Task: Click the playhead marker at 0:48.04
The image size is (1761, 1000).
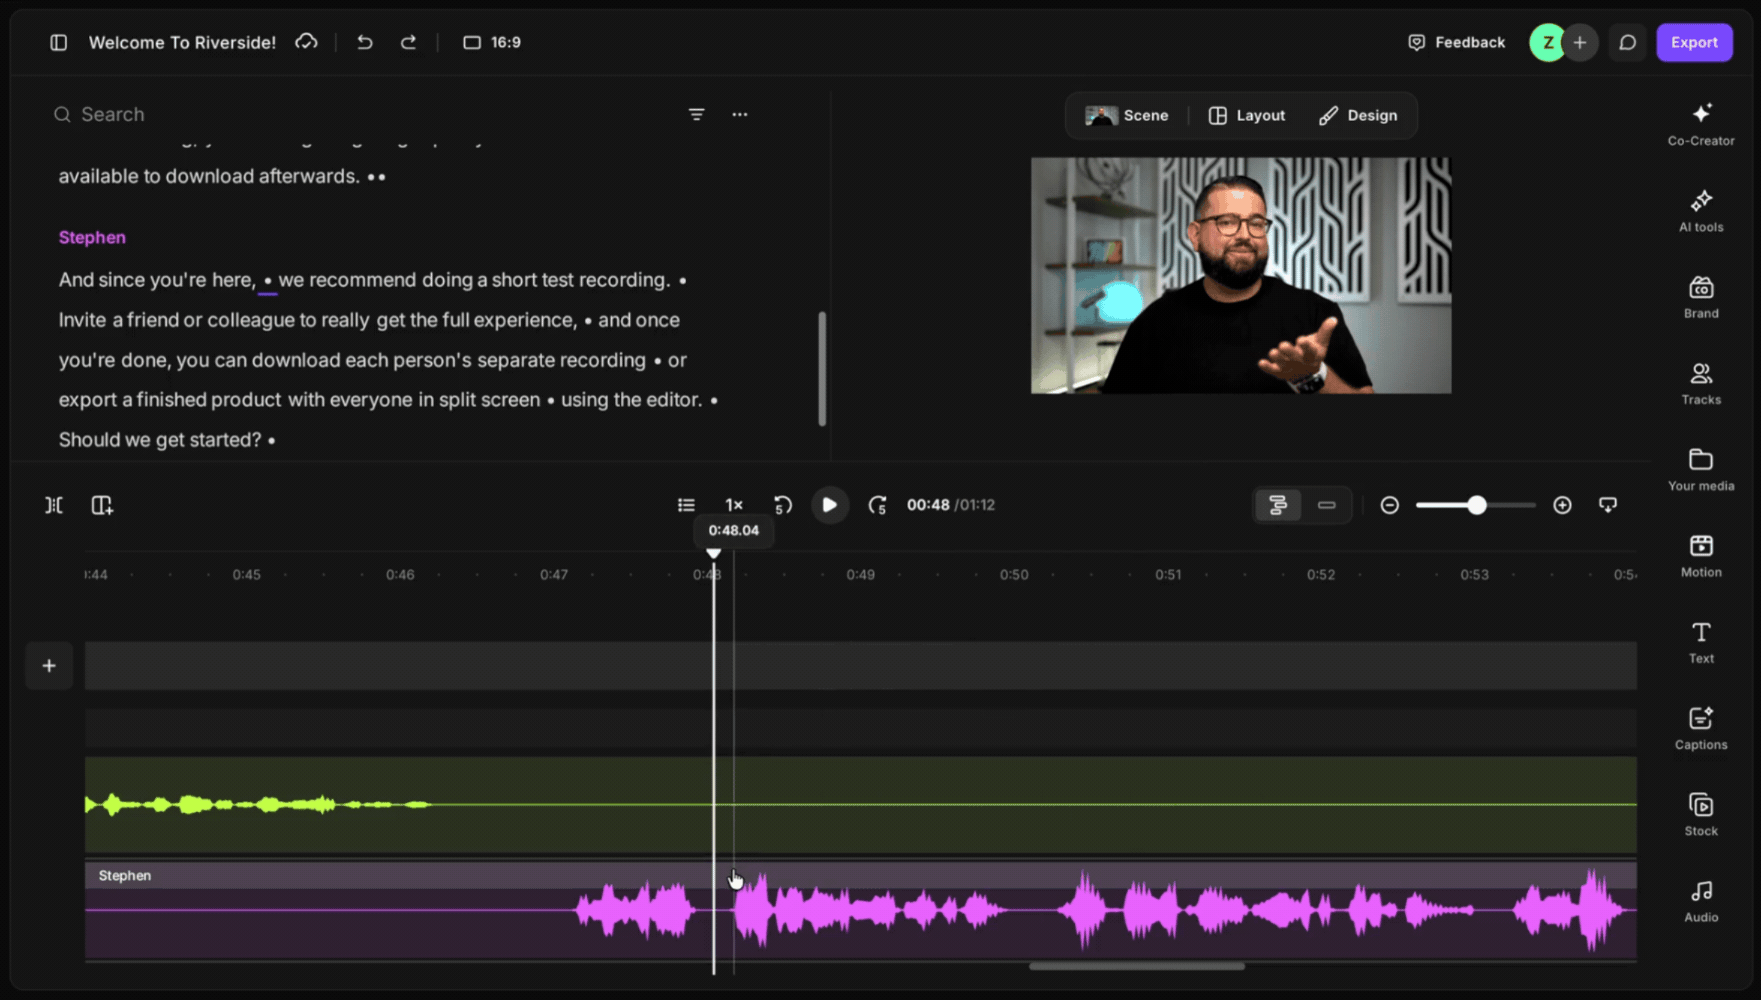Action: pos(713,553)
